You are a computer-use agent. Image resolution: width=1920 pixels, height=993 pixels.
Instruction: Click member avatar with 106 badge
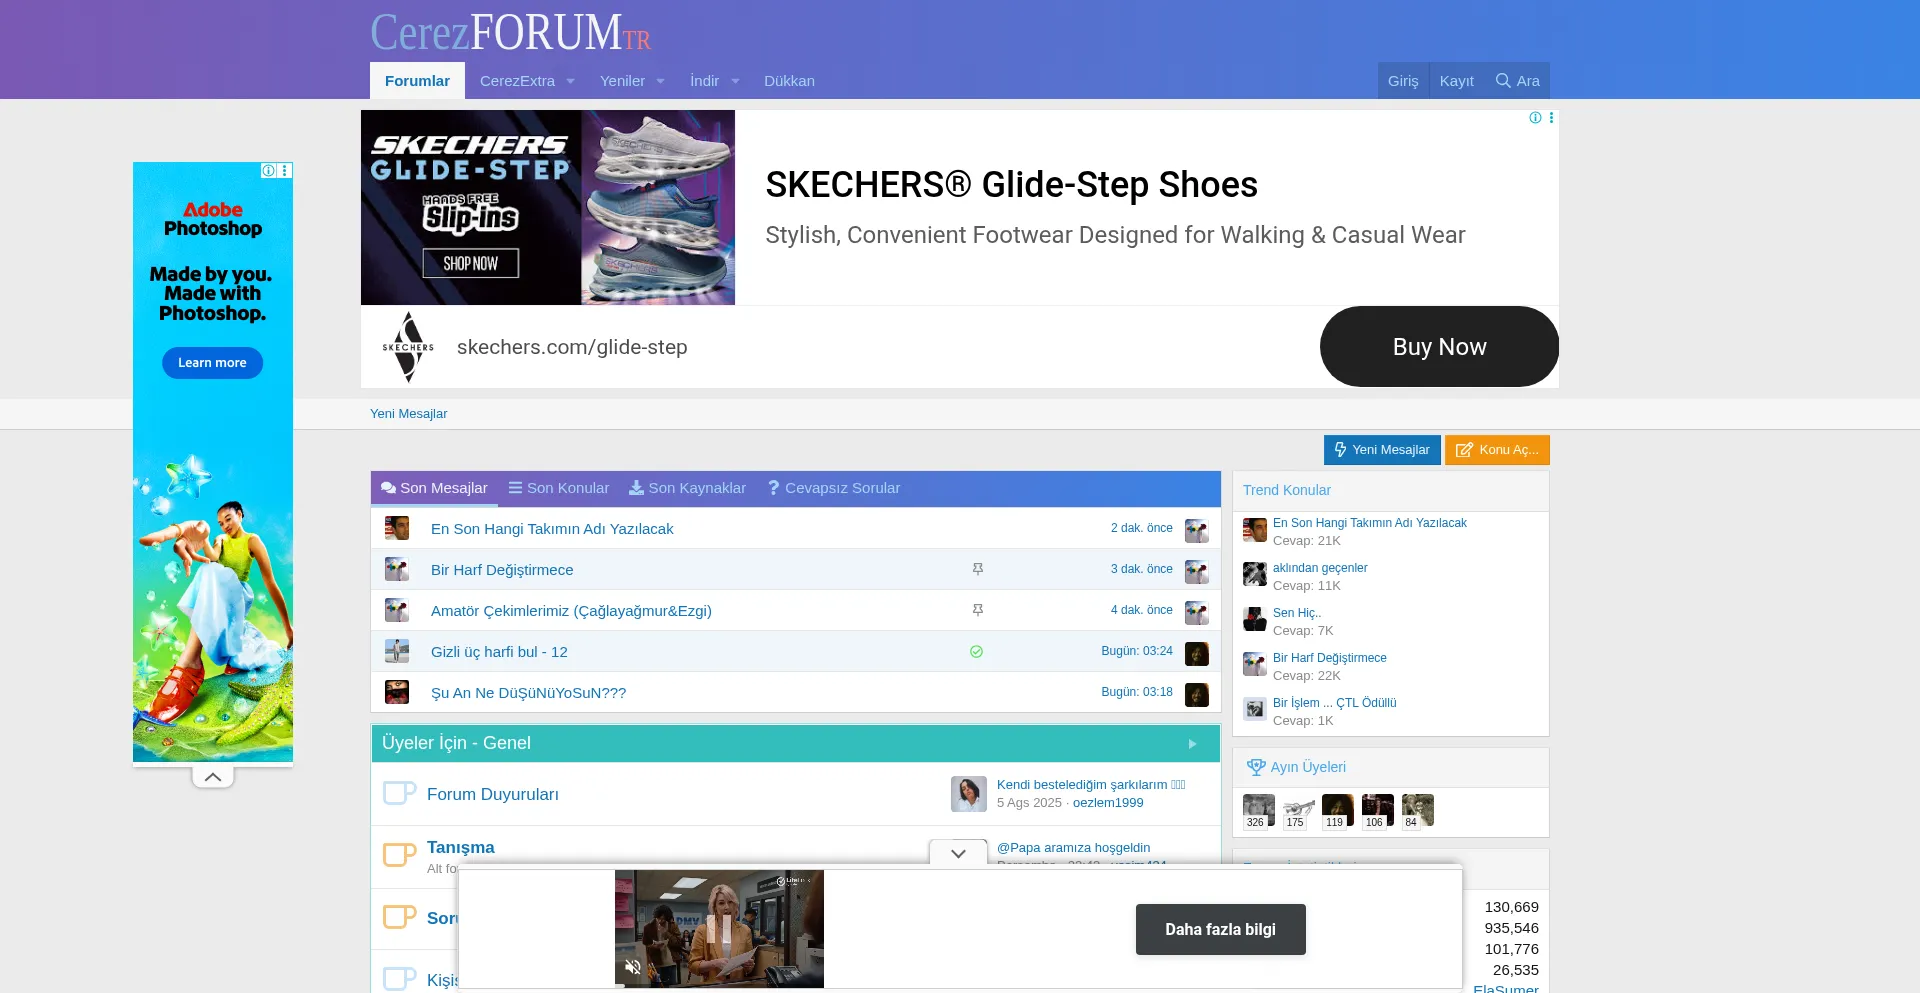(1378, 811)
